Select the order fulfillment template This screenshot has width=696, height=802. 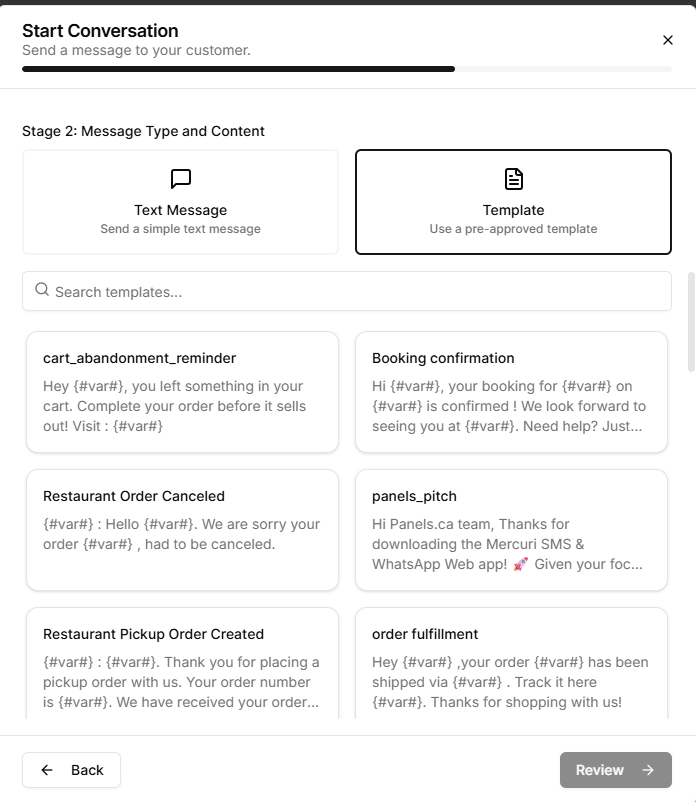[511, 664]
